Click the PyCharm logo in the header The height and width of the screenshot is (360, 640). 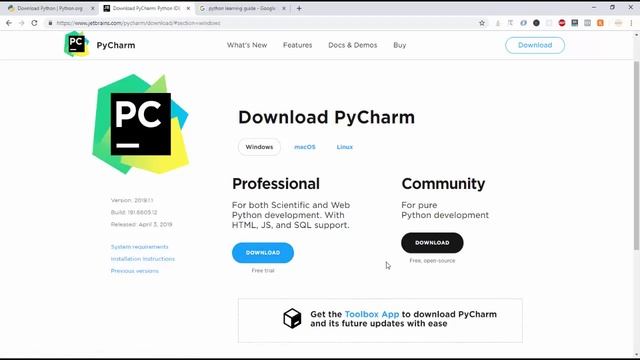[76, 44]
